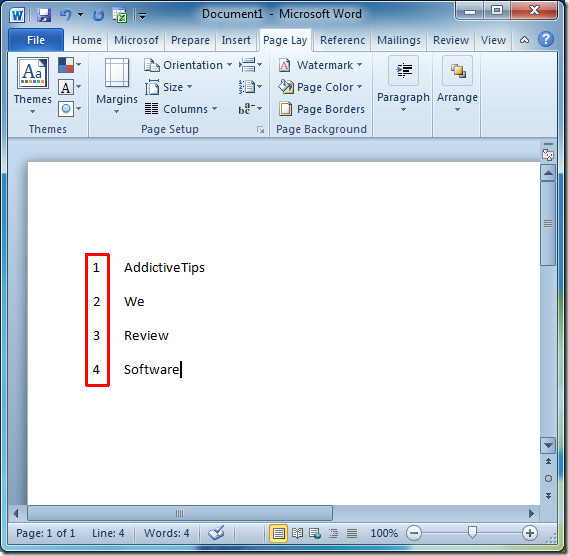Switch to the Home tab
Image resolution: width=569 pixels, height=556 pixels.
coord(87,40)
